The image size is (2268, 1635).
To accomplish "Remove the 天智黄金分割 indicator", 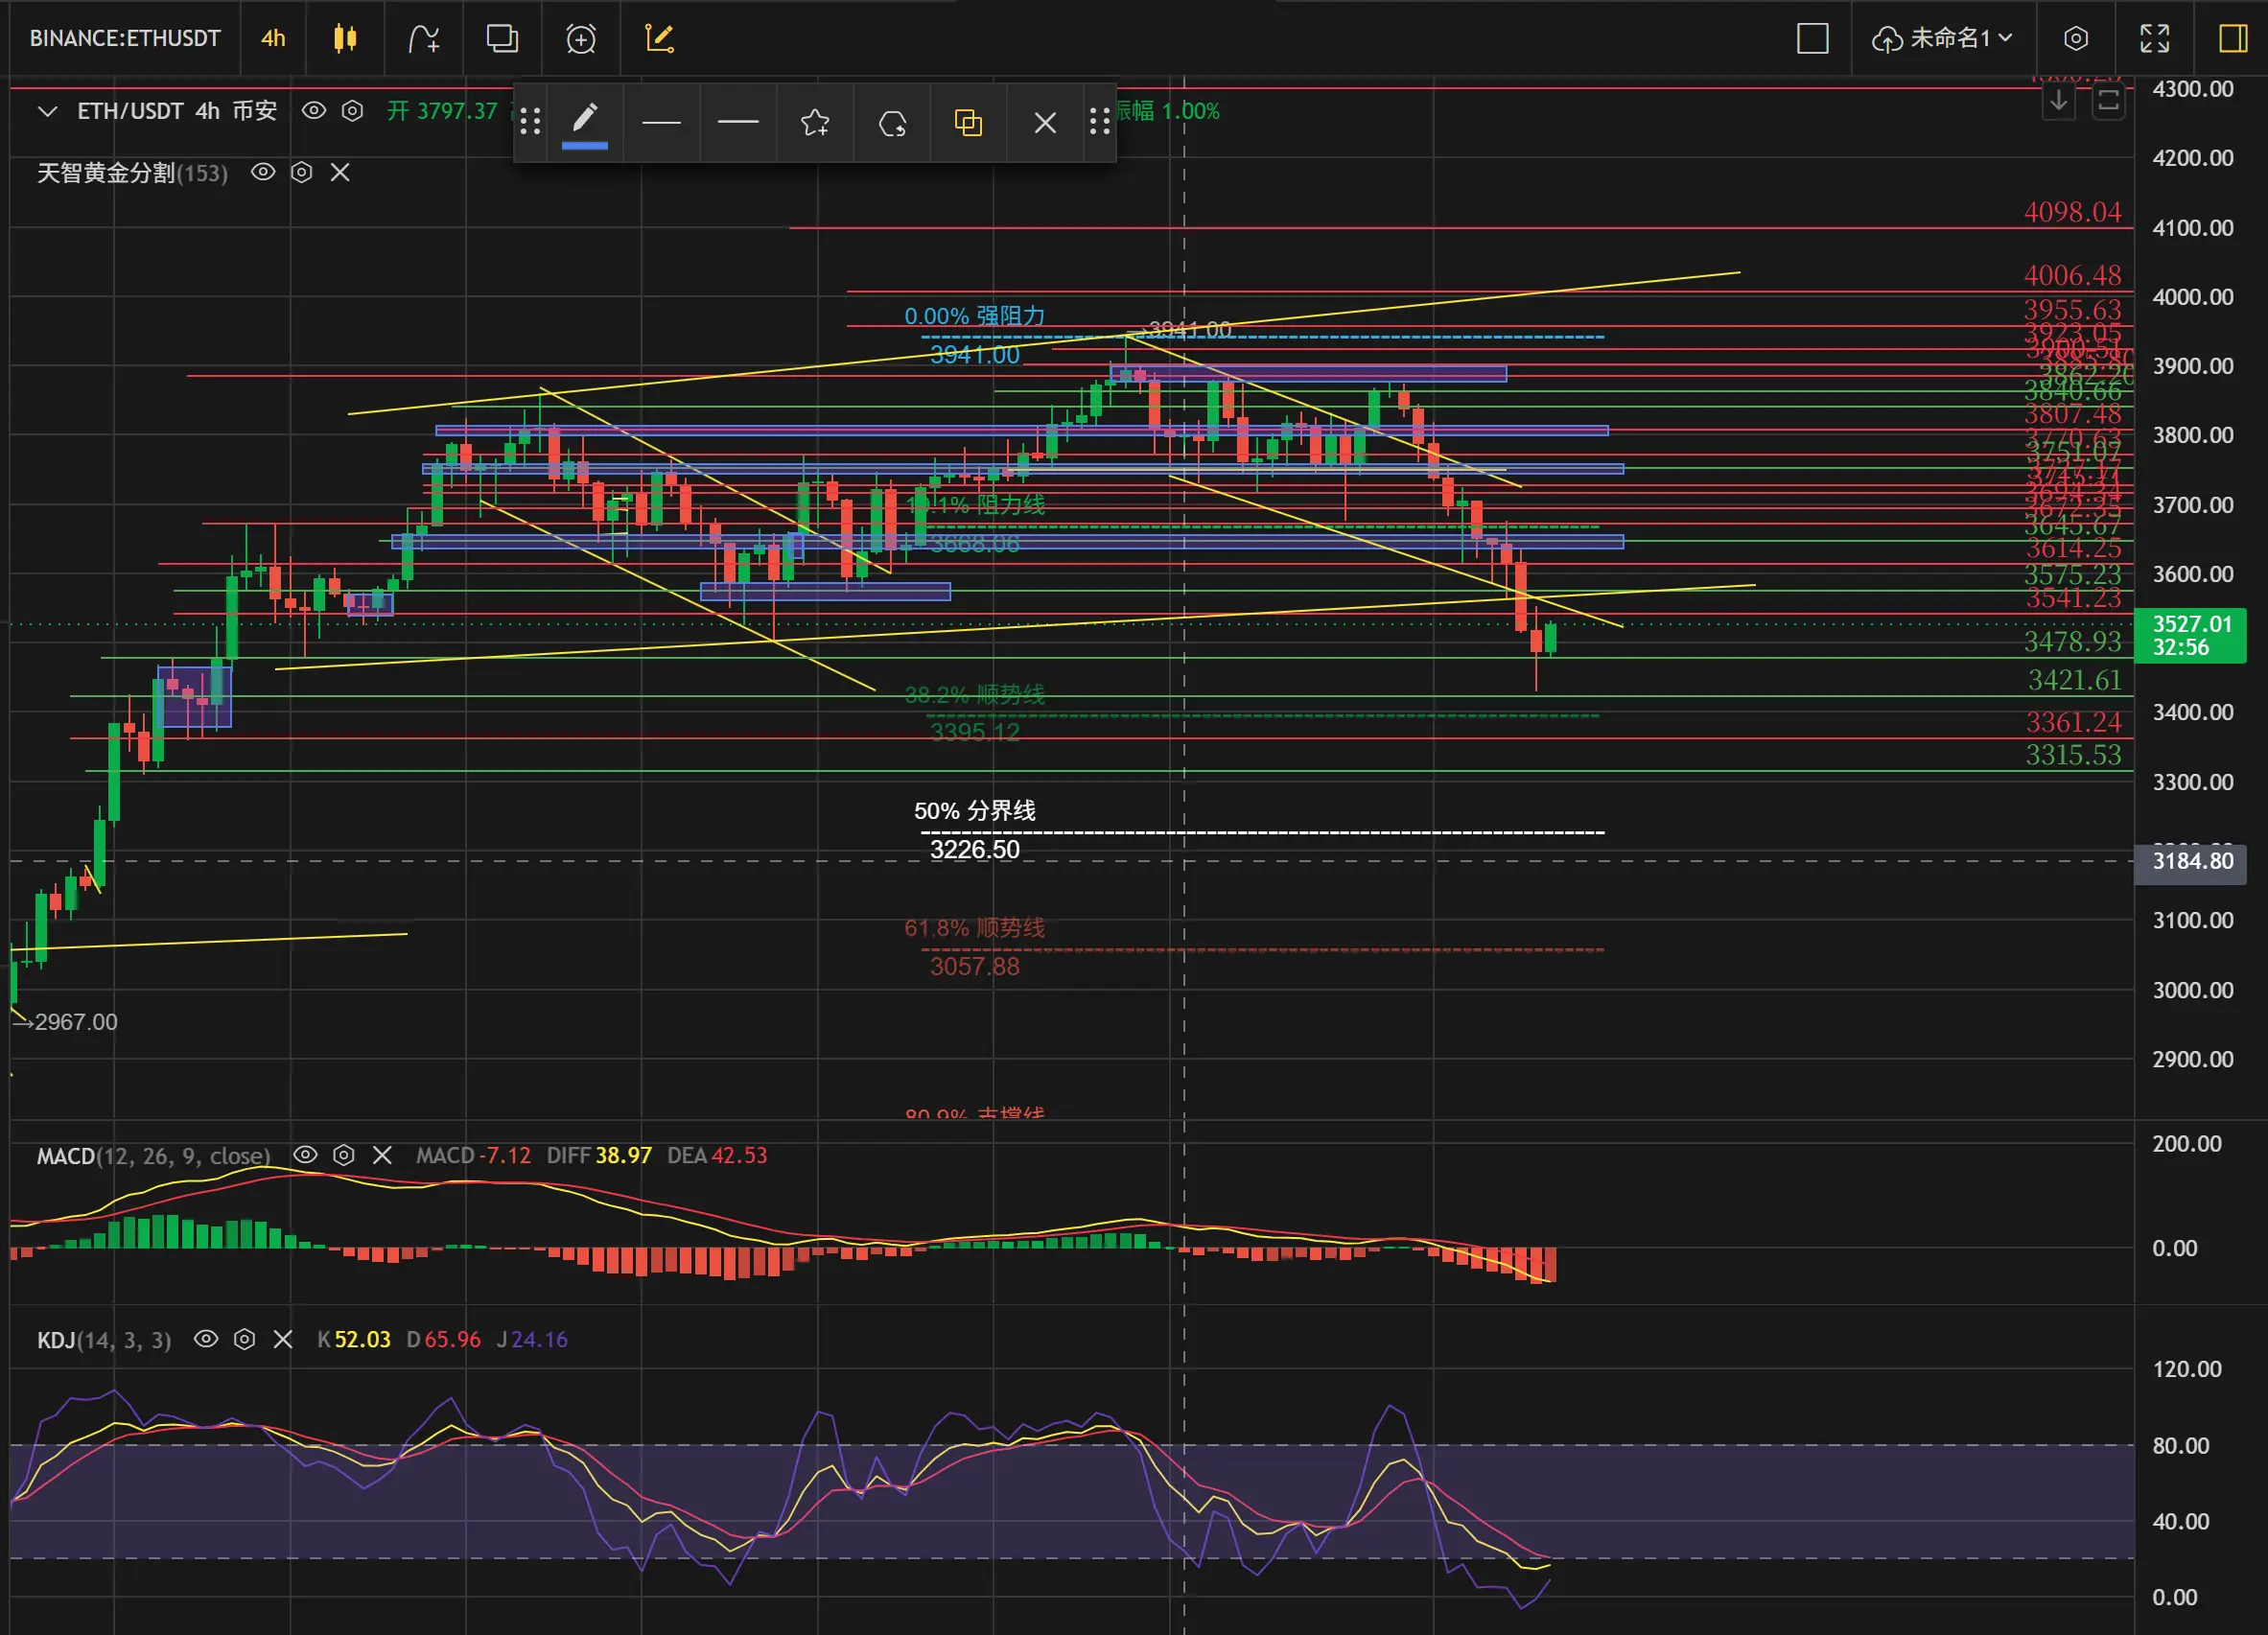I will (x=340, y=172).
